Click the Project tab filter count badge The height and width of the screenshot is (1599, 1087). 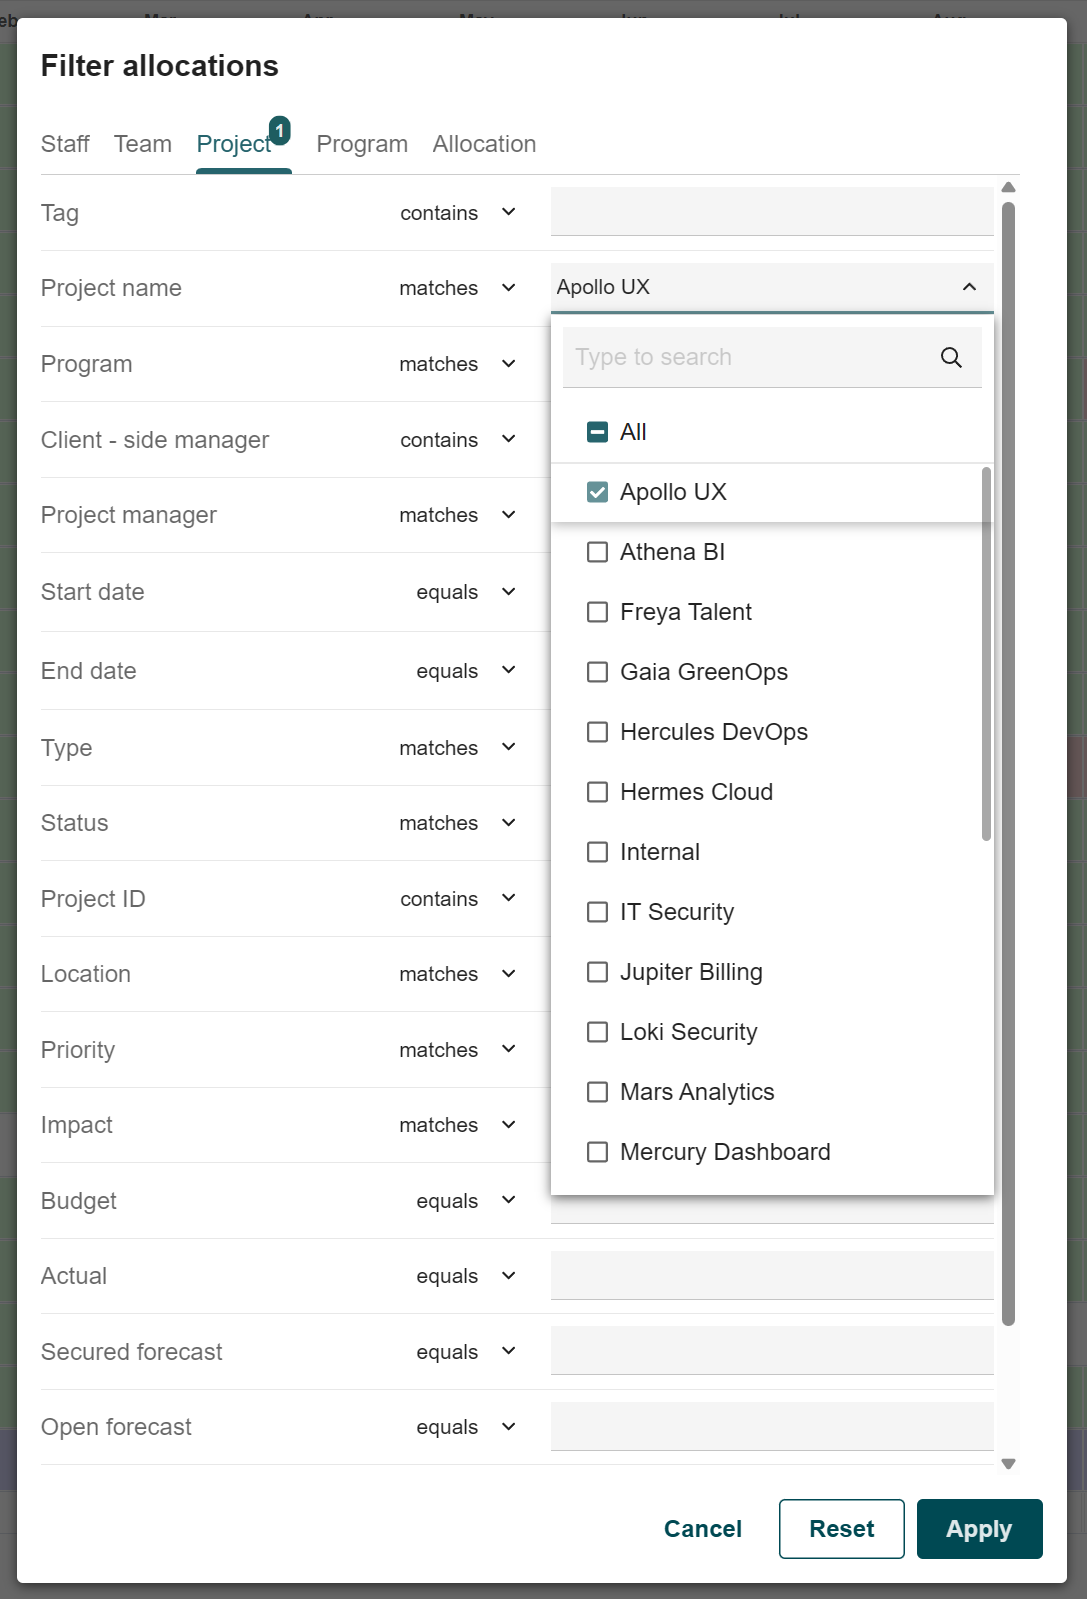point(280,130)
